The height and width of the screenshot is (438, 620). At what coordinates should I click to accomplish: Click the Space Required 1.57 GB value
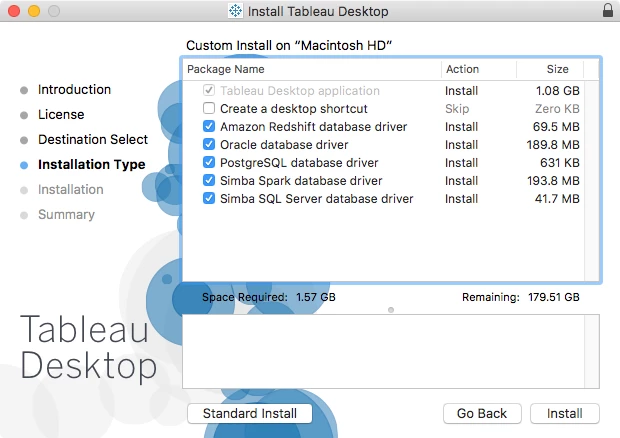(316, 297)
